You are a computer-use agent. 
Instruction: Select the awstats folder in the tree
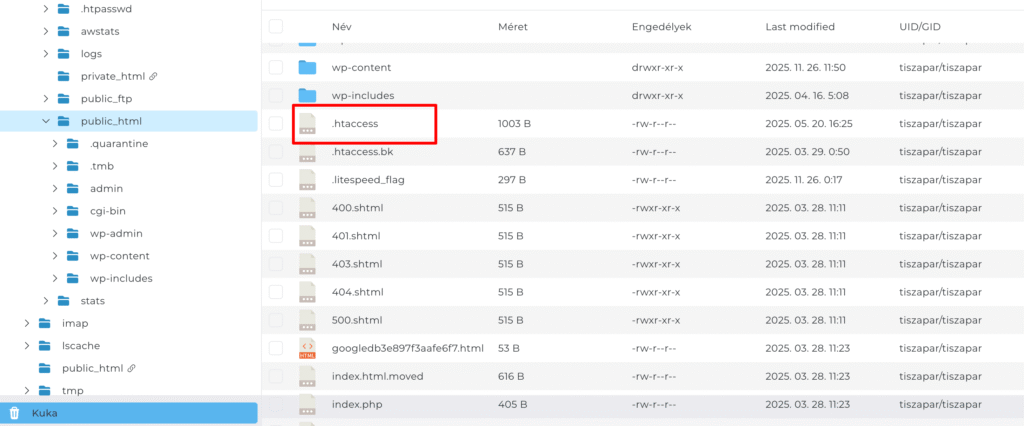(99, 31)
